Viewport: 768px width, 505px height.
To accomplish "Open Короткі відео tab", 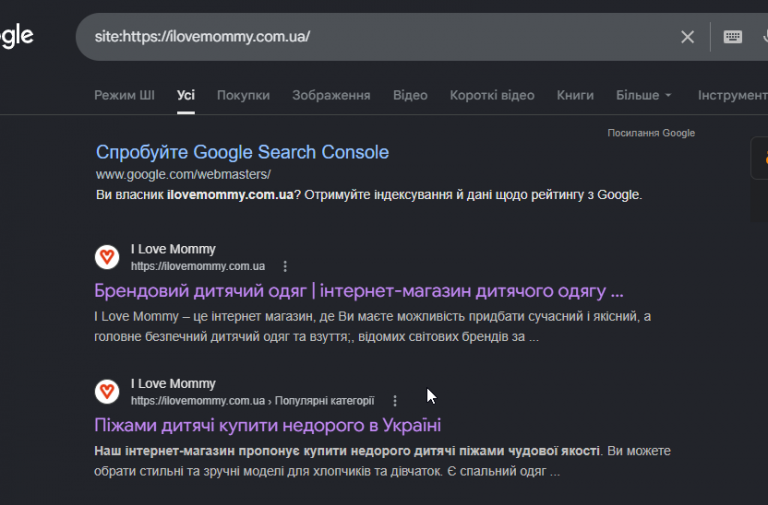I will tap(492, 95).
